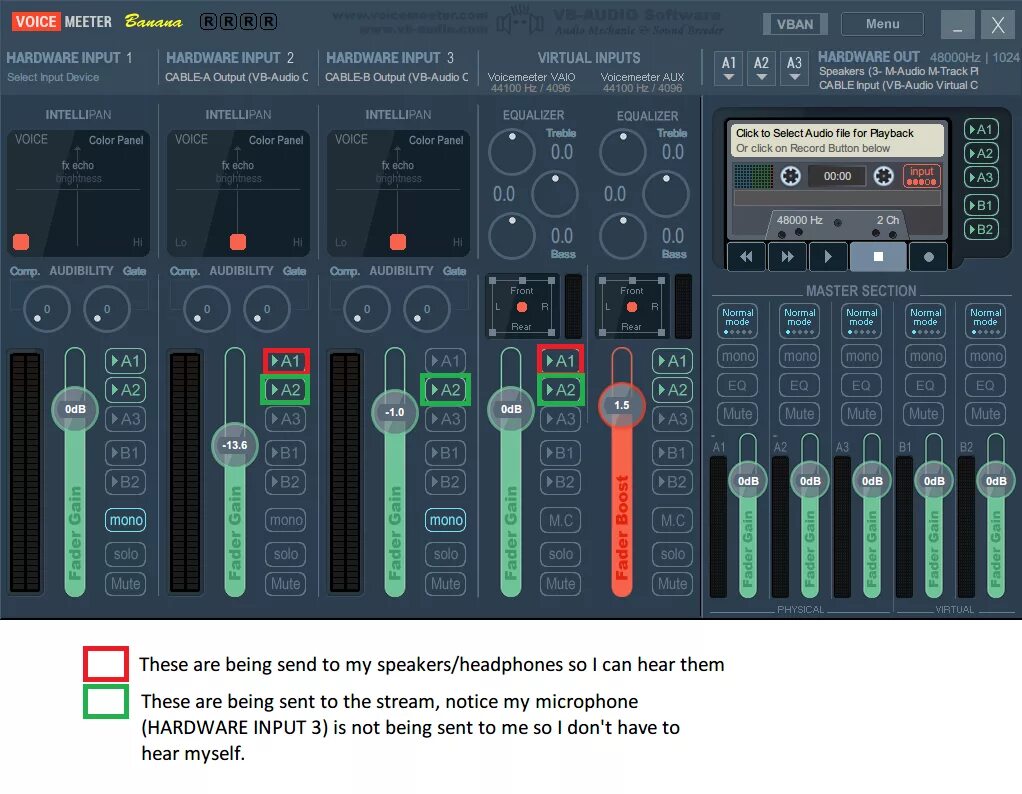Toggle B2 routing on Voicemeeter AUX strip
1022x794 pixels.
[672, 482]
